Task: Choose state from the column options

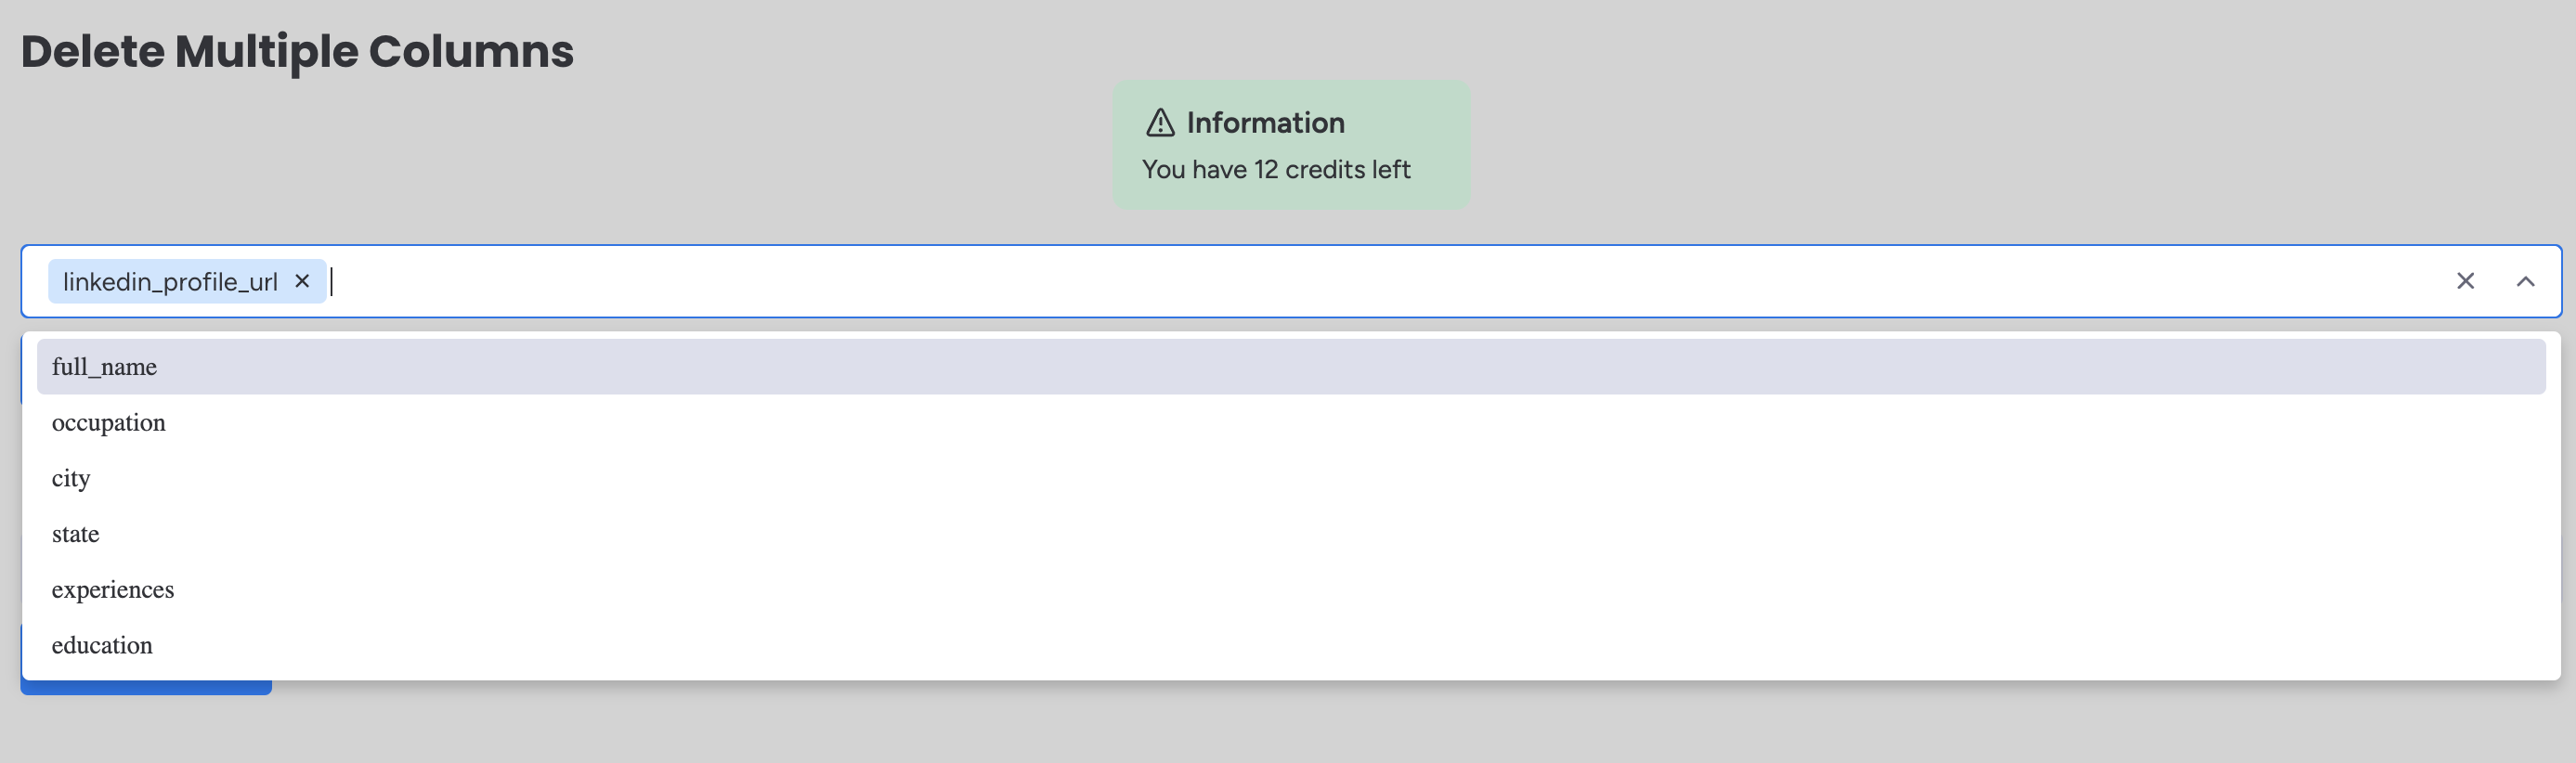Action: [x=75, y=533]
